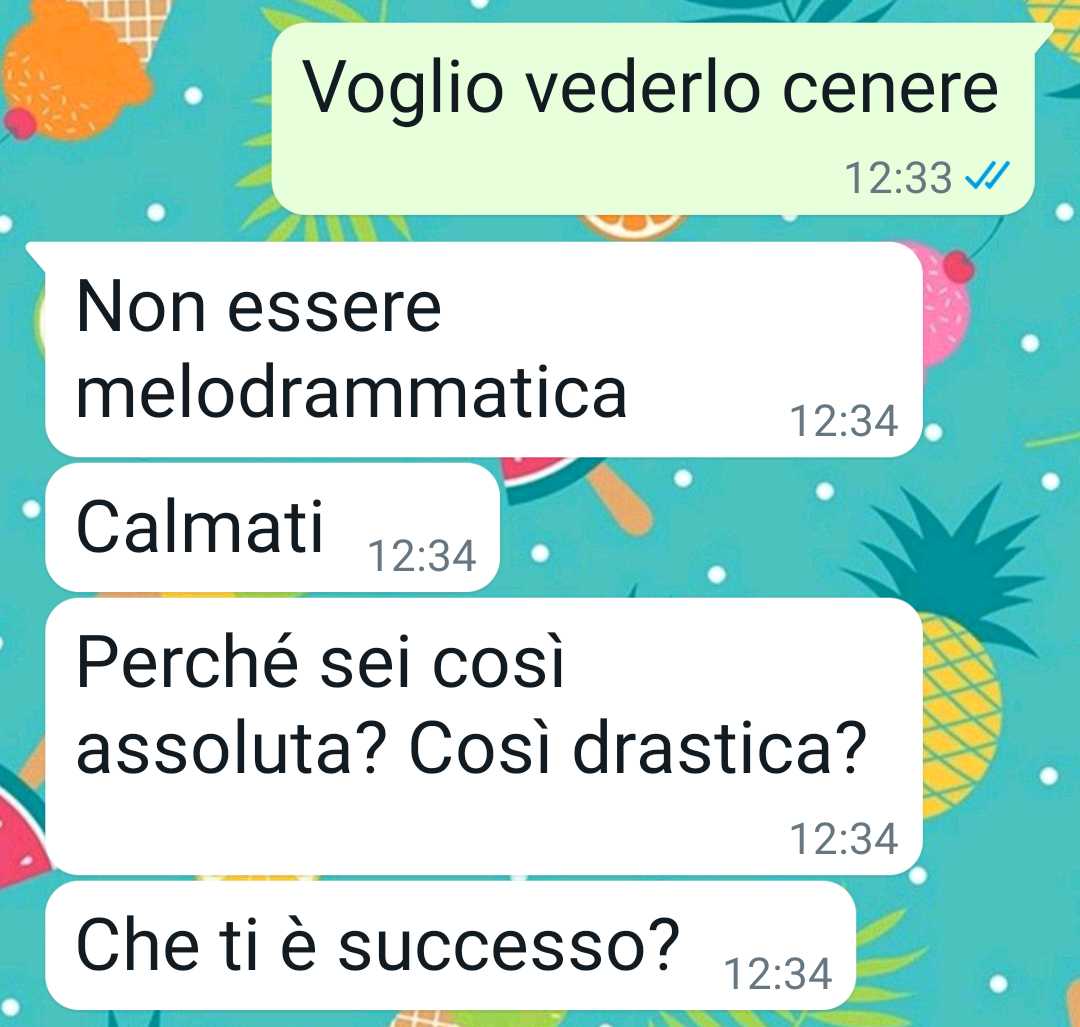Select the 'Che ti è successo?' message

(x=450, y=946)
